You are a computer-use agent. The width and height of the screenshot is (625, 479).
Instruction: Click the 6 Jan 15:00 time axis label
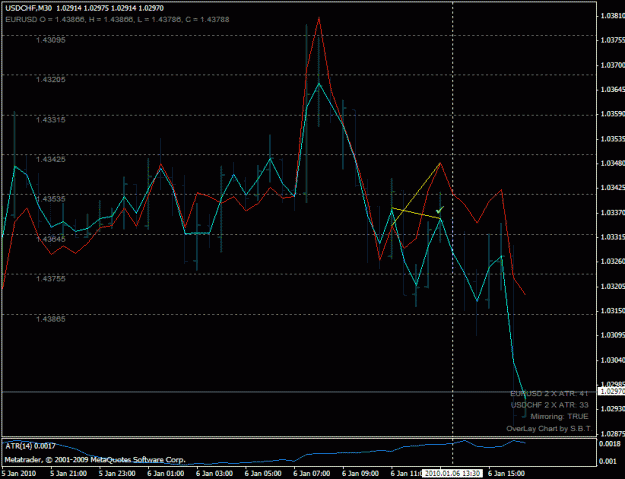[x=506, y=473]
